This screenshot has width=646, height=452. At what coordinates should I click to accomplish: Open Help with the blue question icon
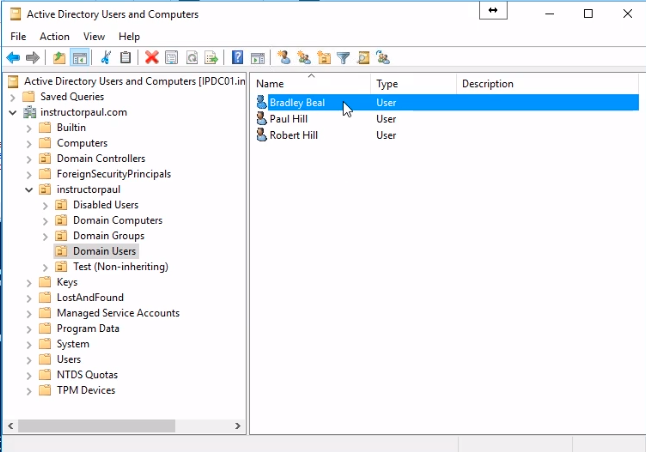click(237, 57)
